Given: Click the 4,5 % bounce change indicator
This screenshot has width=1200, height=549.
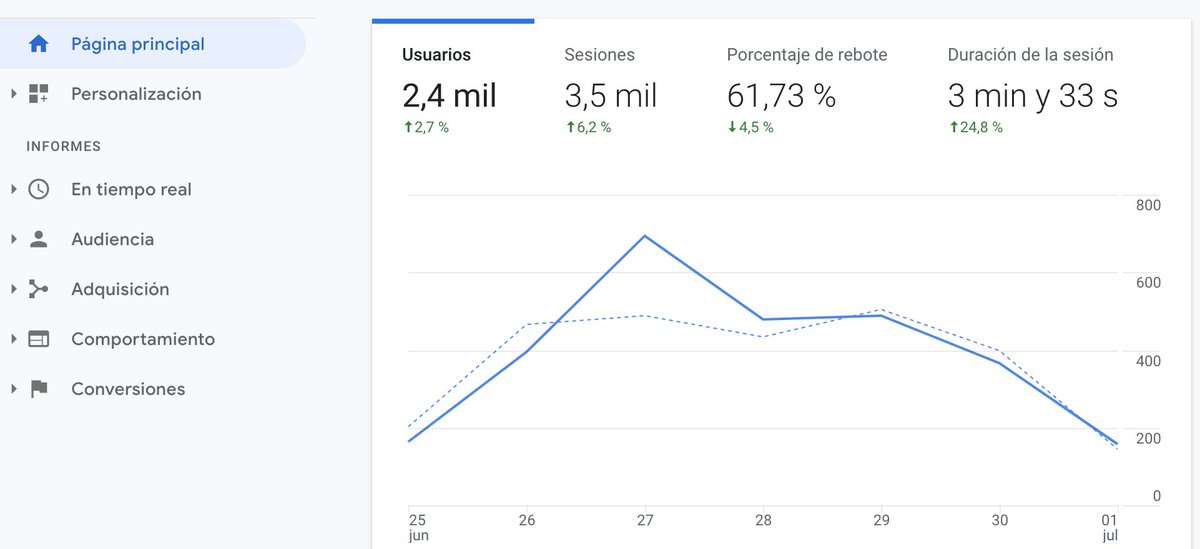Looking at the screenshot, I should [750, 127].
